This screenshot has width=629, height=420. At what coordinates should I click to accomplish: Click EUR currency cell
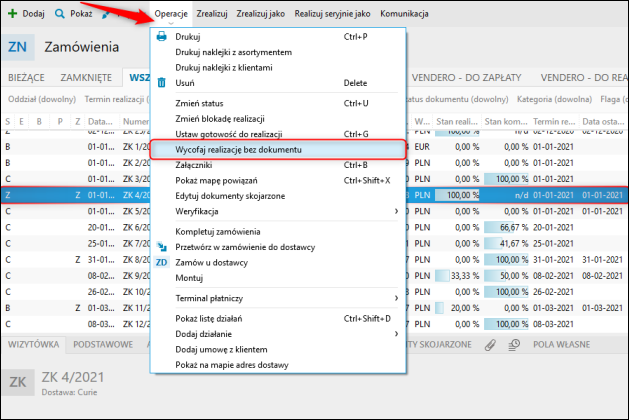[422, 147]
